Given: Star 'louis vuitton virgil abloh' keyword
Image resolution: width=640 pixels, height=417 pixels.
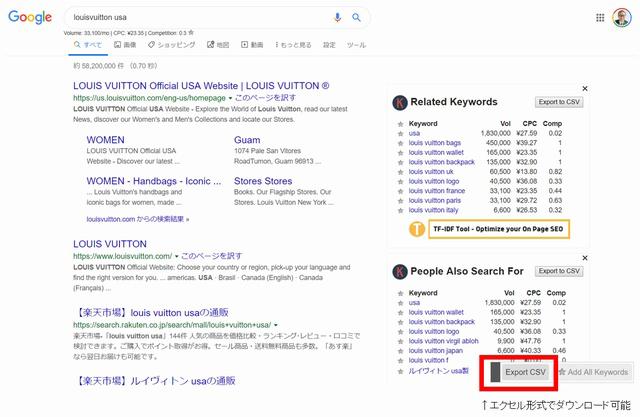Looking at the screenshot, I should (401, 341).
